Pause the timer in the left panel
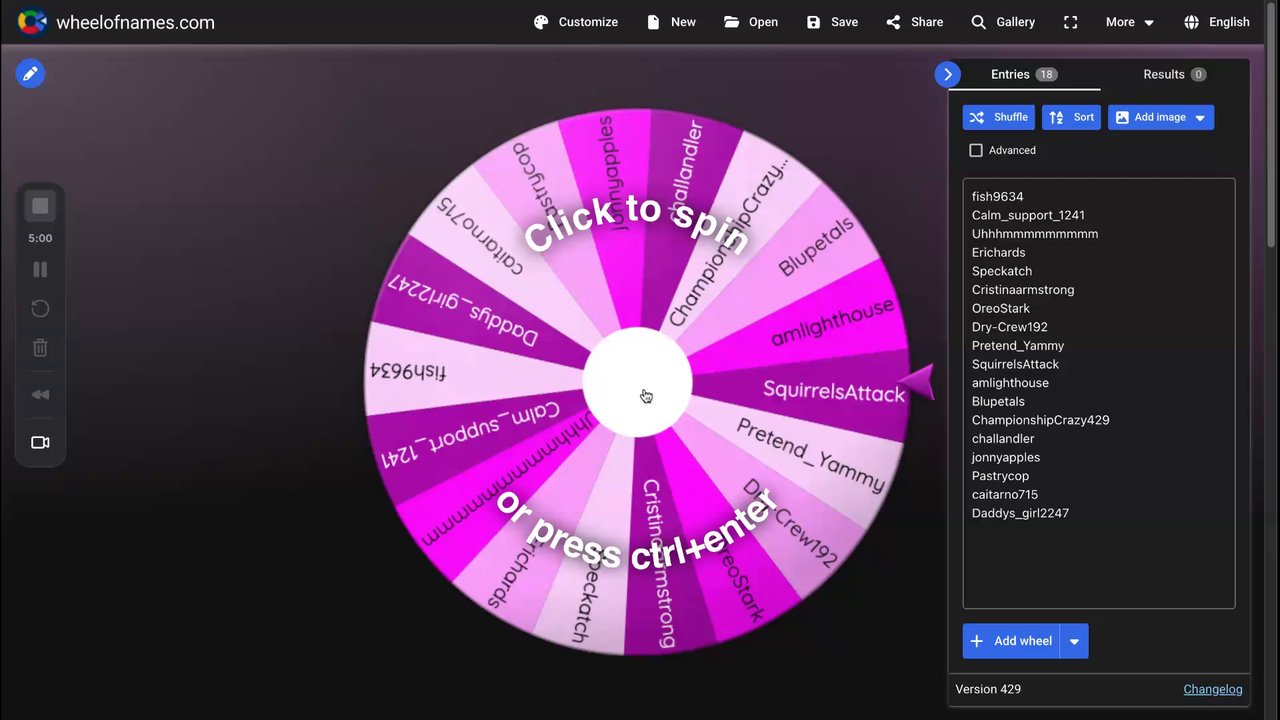 pyautogui.click(x=40, y=270)
